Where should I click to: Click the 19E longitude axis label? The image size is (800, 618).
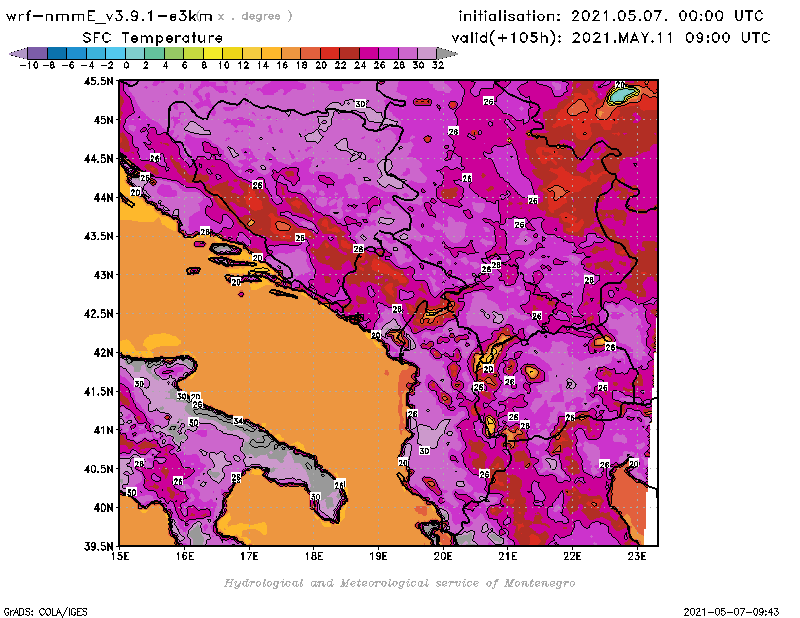pos(378,556)
